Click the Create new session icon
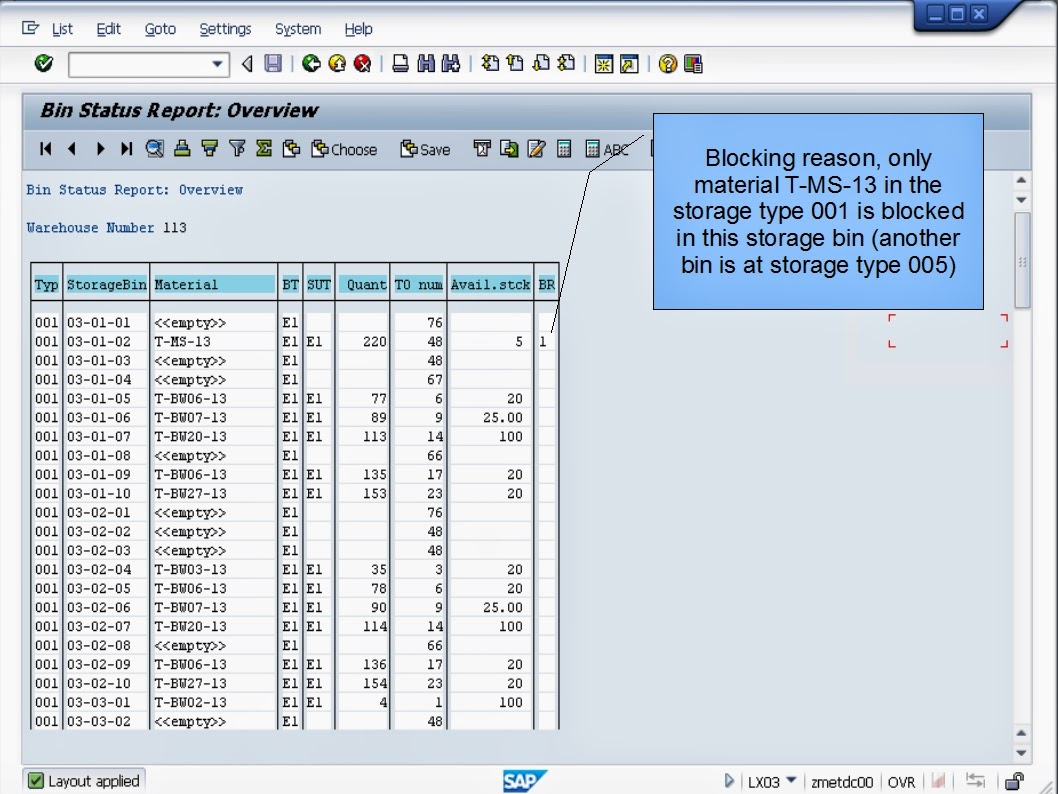The width and height of the screenshot is (1058, 794). click(603, 66)
